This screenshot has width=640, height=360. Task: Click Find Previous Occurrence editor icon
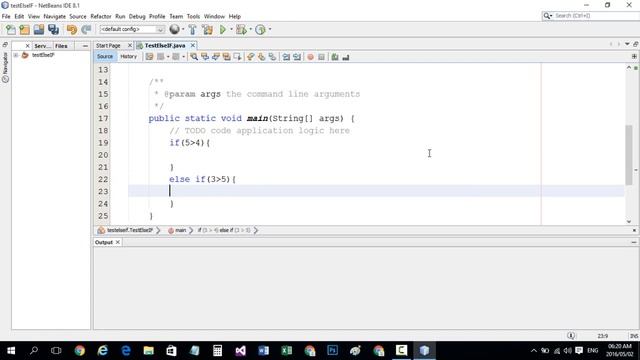[x=205, y=57]
